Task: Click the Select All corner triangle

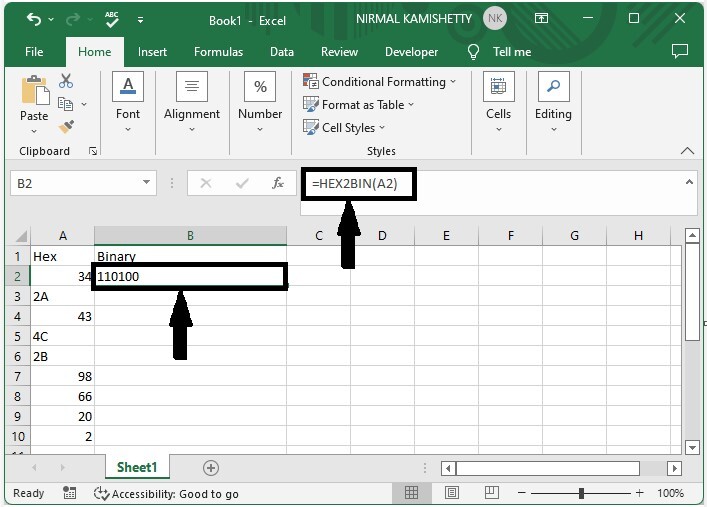Action: pyautogui.click(x=20, y=235)
